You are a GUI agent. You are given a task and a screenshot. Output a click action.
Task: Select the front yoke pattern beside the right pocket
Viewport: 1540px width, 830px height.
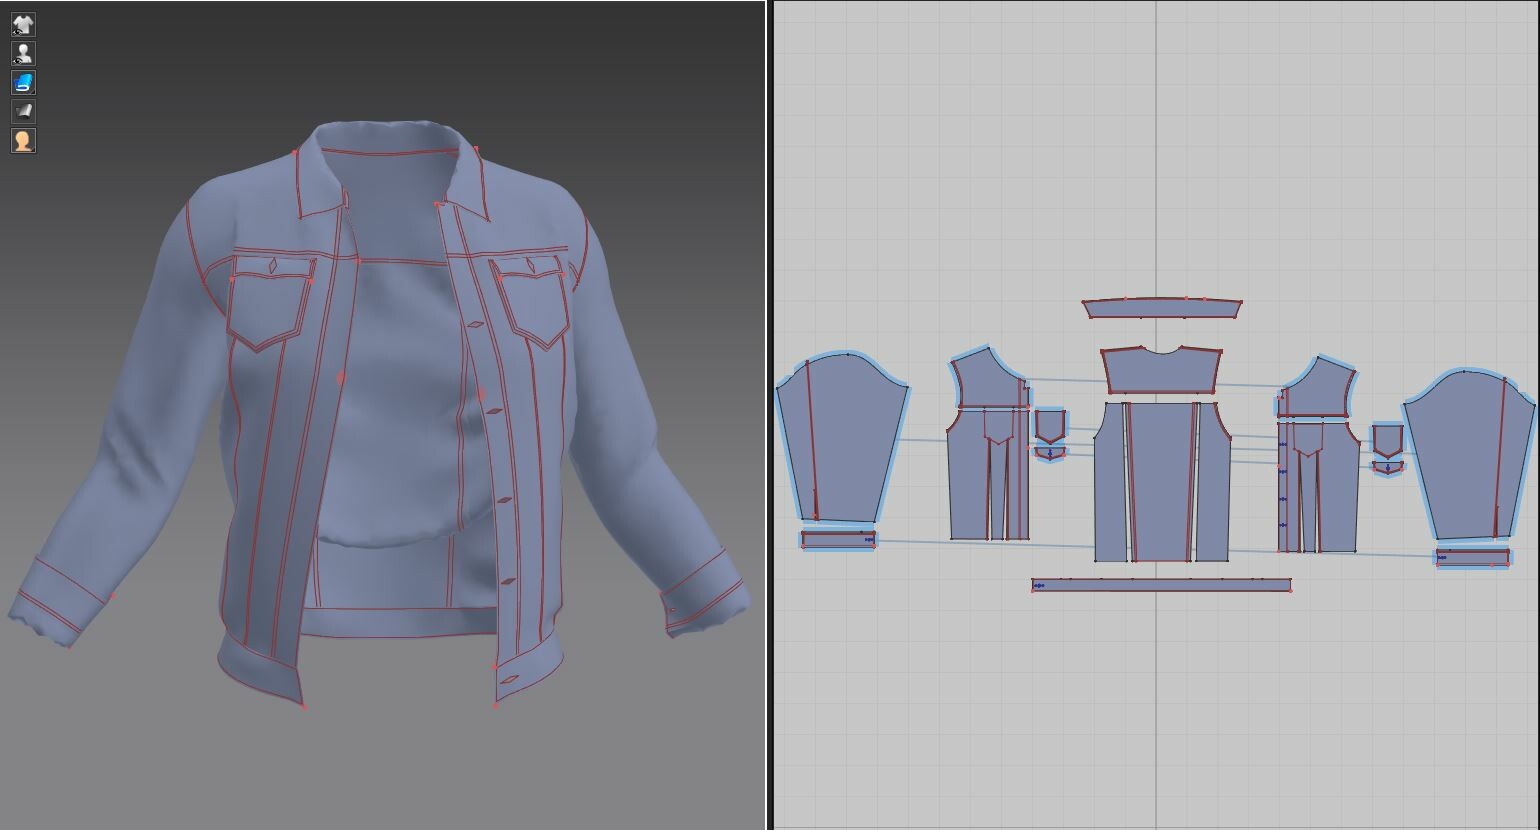(x=1317, y=388)
